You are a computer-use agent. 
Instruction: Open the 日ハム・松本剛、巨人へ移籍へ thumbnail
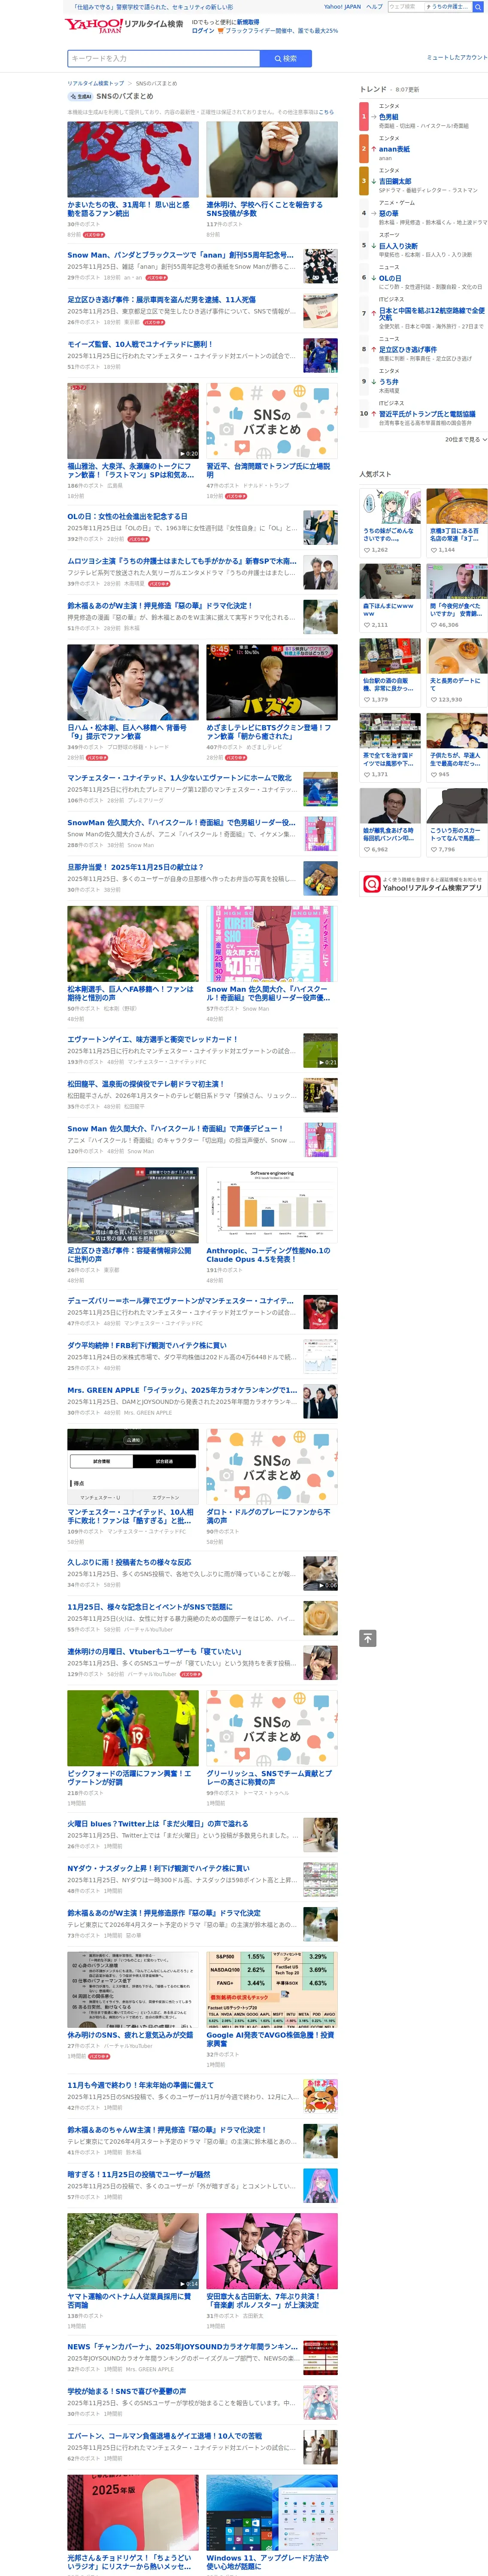[132, 683]
